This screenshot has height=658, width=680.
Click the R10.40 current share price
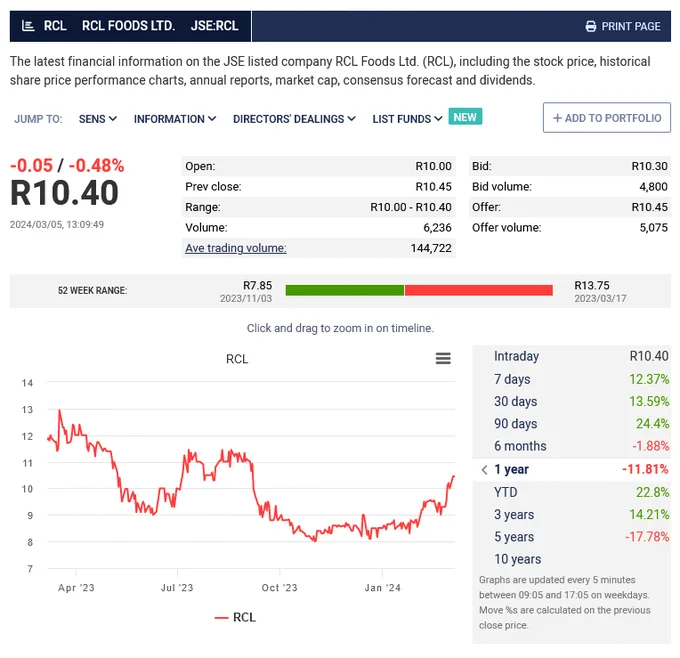[x=64, y=193]
